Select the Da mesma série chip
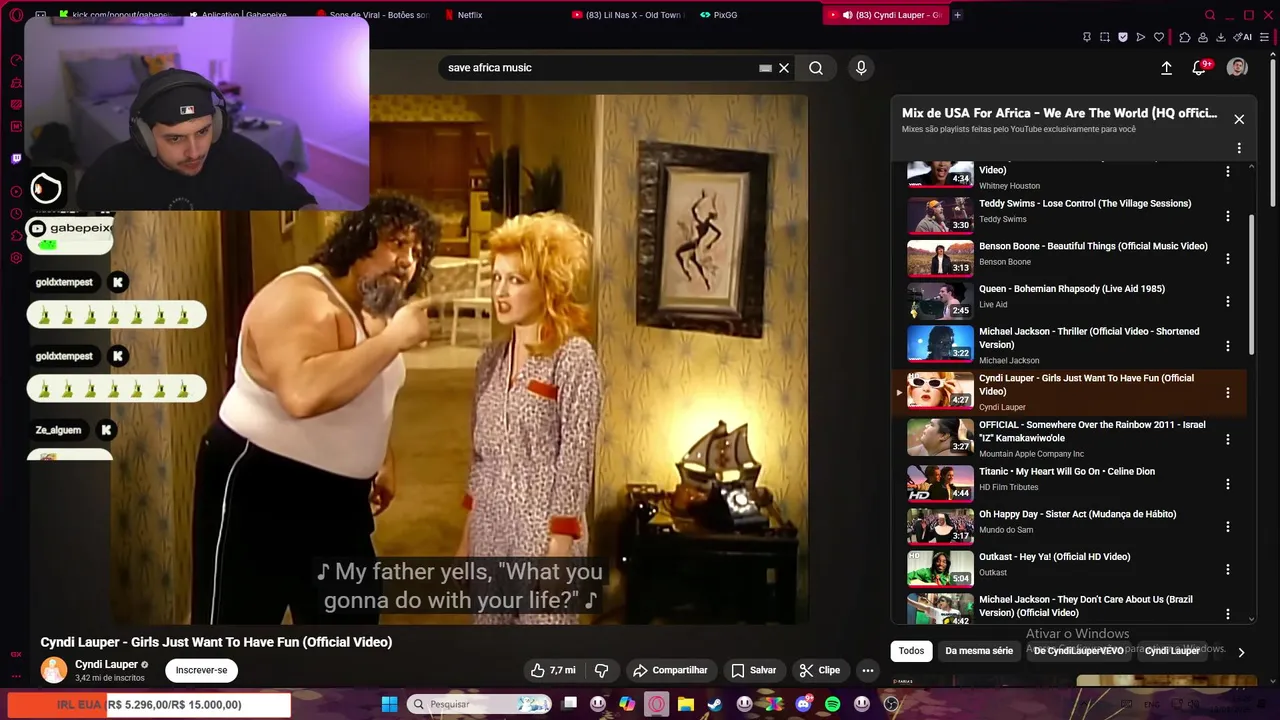This screenshot has width=1280, height=720. [x=979, y=651]
